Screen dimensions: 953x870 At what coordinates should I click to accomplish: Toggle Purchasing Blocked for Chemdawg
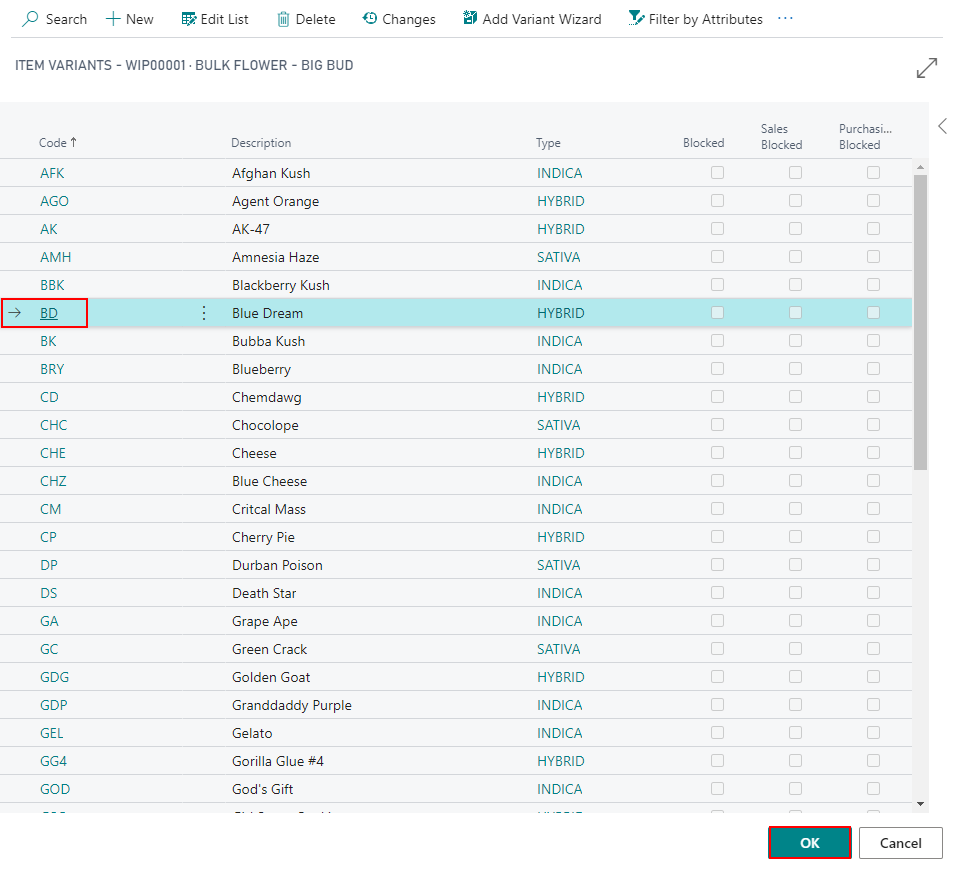pyautogui.click(x=873, y=397)
